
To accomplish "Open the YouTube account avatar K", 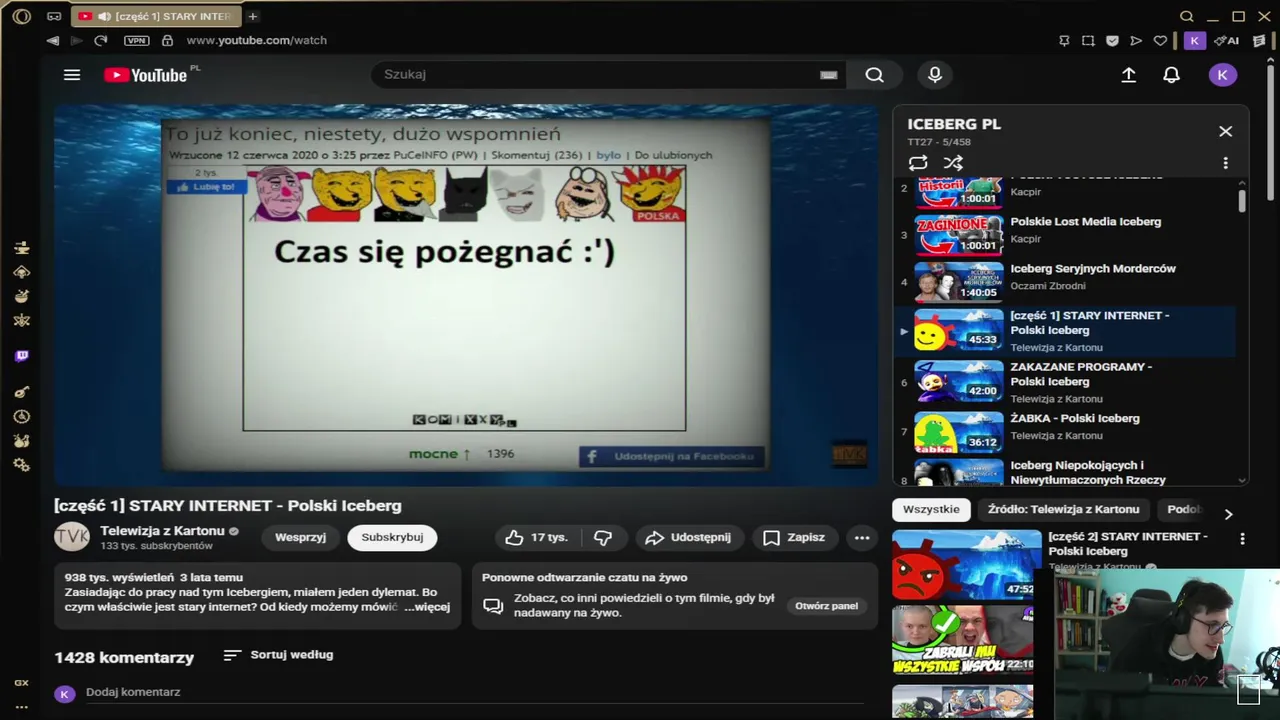I will point(1223,75).
